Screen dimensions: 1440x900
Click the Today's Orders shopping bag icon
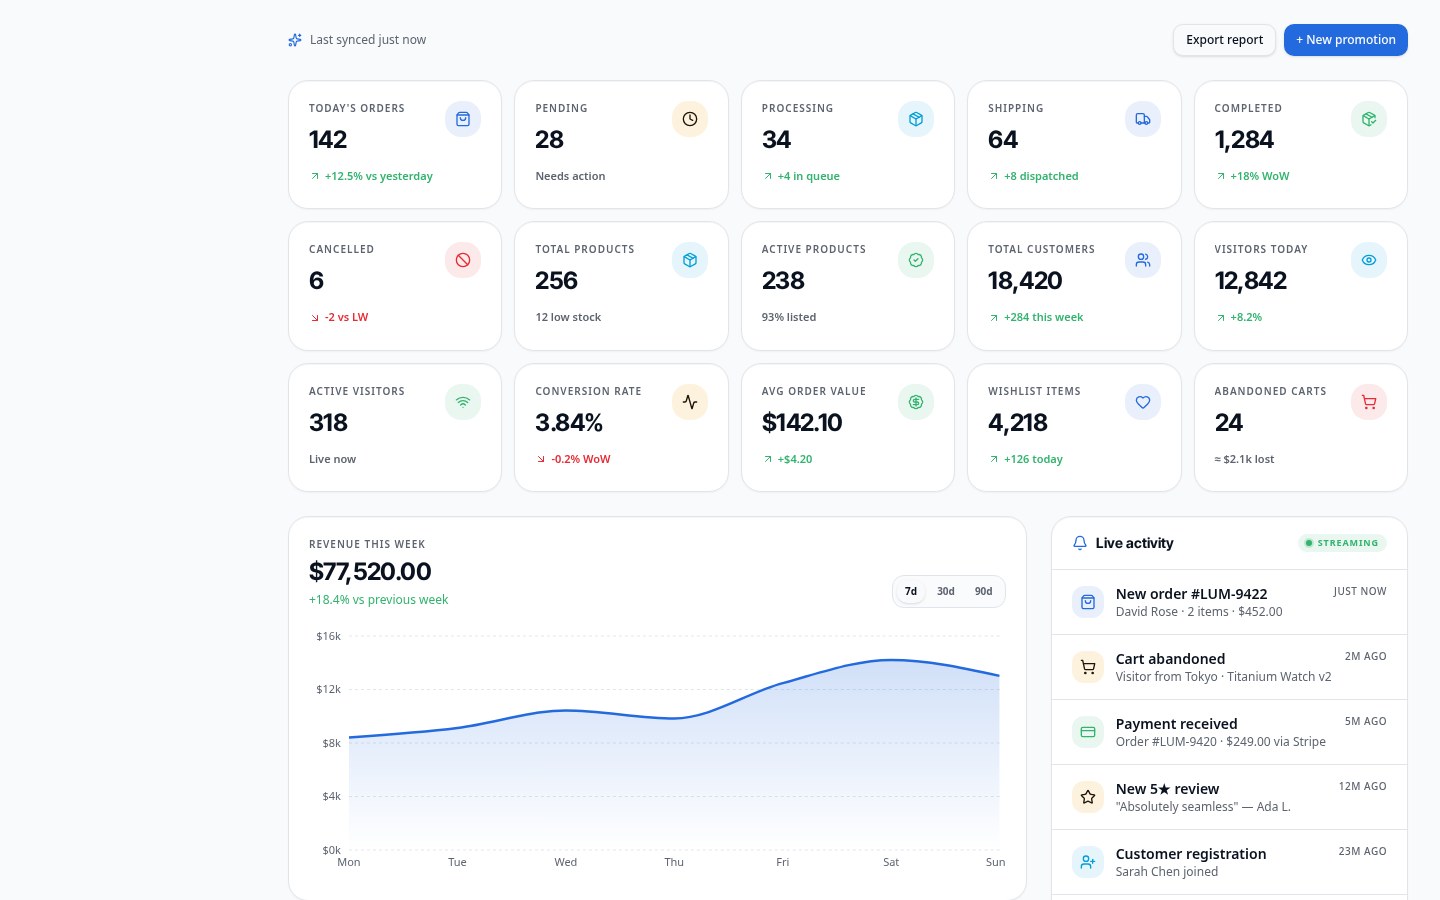click(463, 119)
